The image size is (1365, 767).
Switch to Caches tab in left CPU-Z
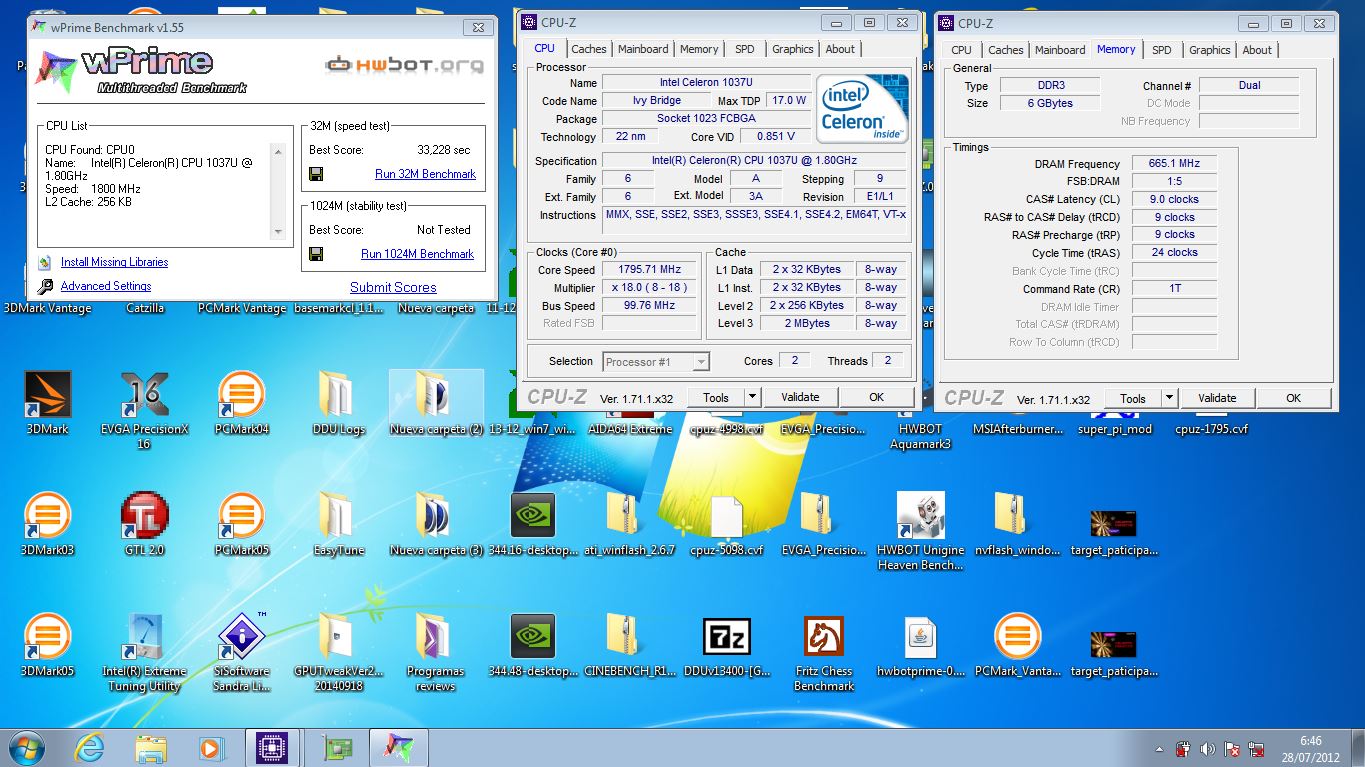tap(588, 49)
